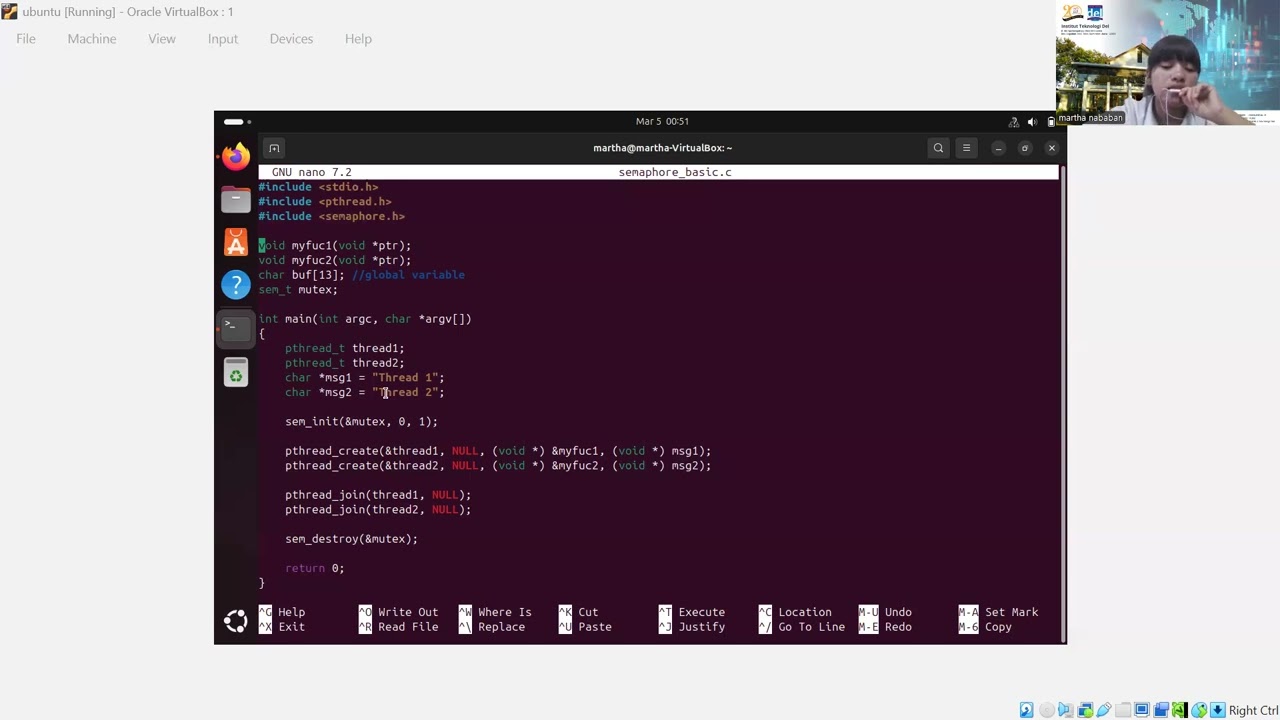Click the 'Where Is' shortcut label in nano
1280x720 pixels.
505,612
